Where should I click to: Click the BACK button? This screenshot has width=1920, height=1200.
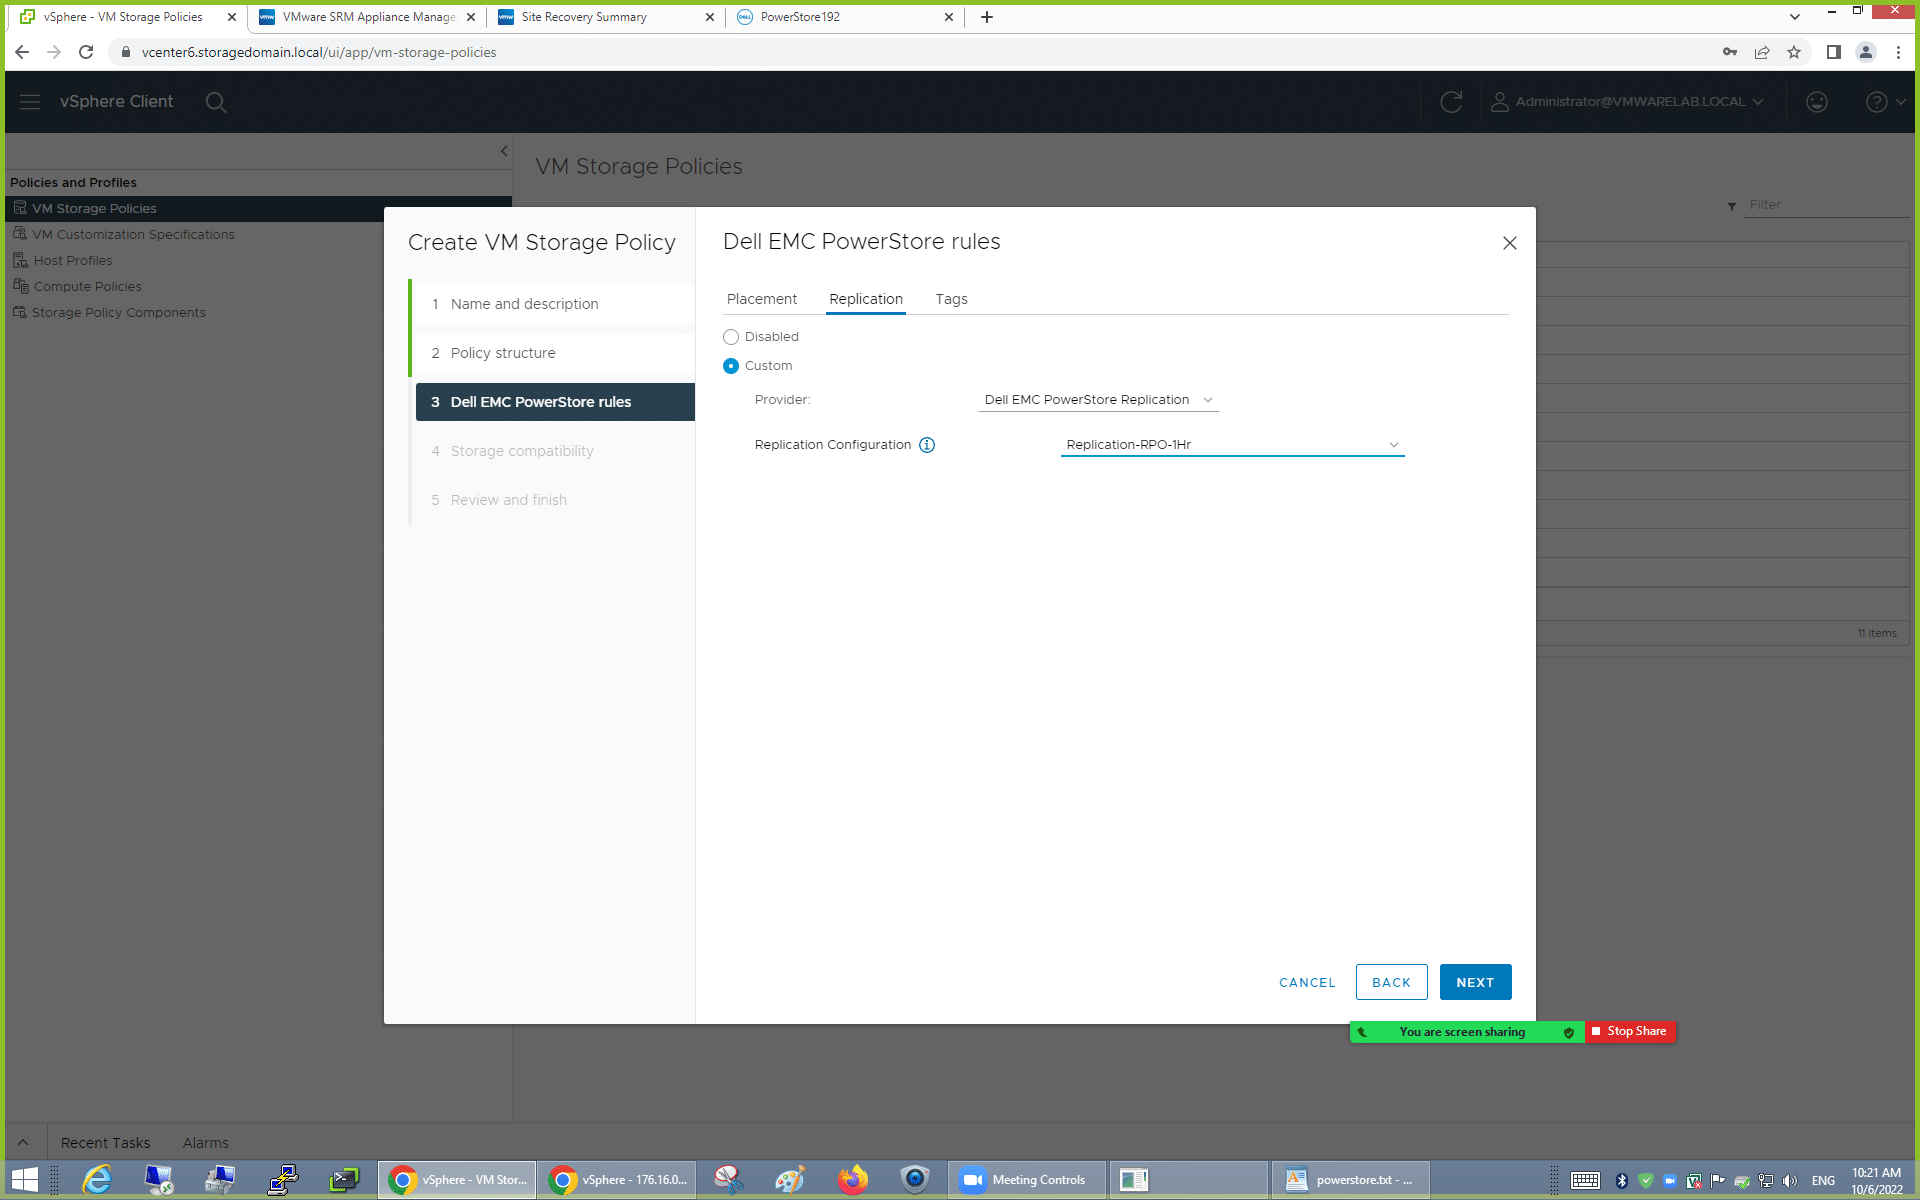point(1391,982)
